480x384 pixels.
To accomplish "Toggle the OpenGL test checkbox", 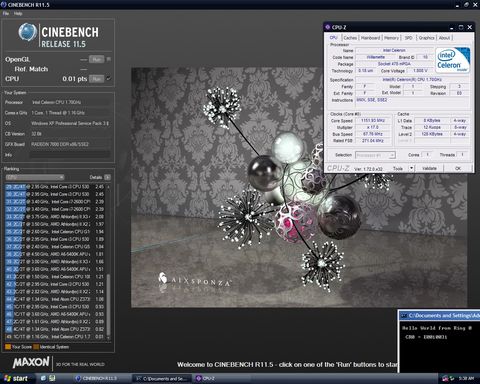I will click(x=109, y=59).
